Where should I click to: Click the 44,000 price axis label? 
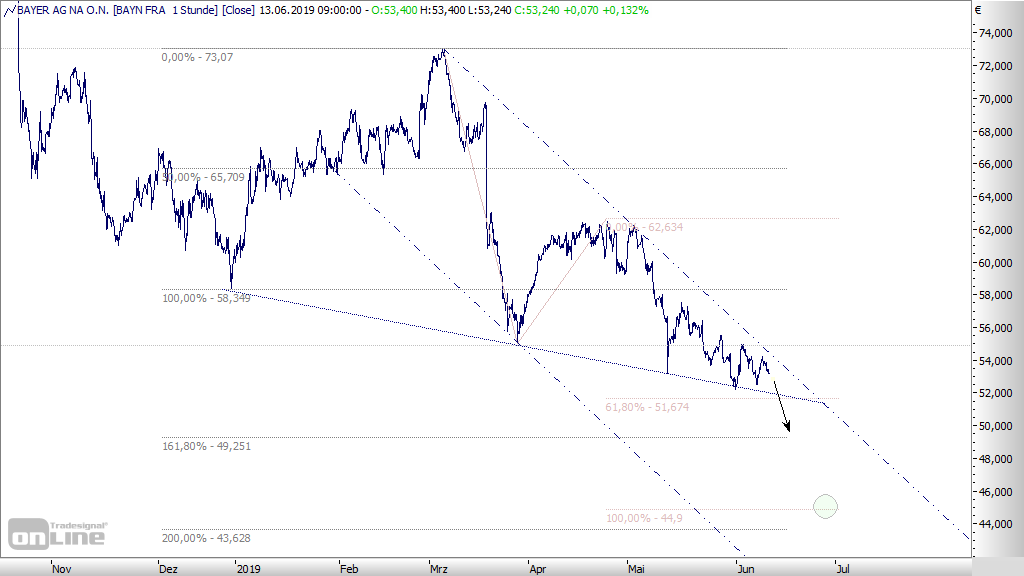click(x=995, y=524)
